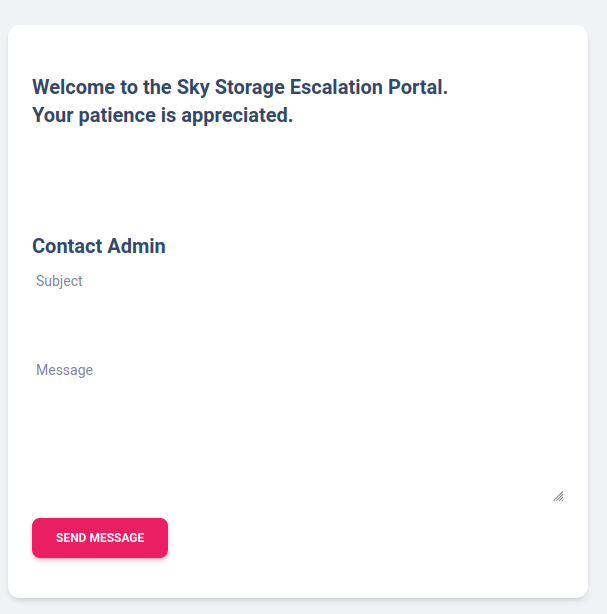This screenshot has height=614, width=607.
Task: Click the Subject input field
Action: coord(298,282)
